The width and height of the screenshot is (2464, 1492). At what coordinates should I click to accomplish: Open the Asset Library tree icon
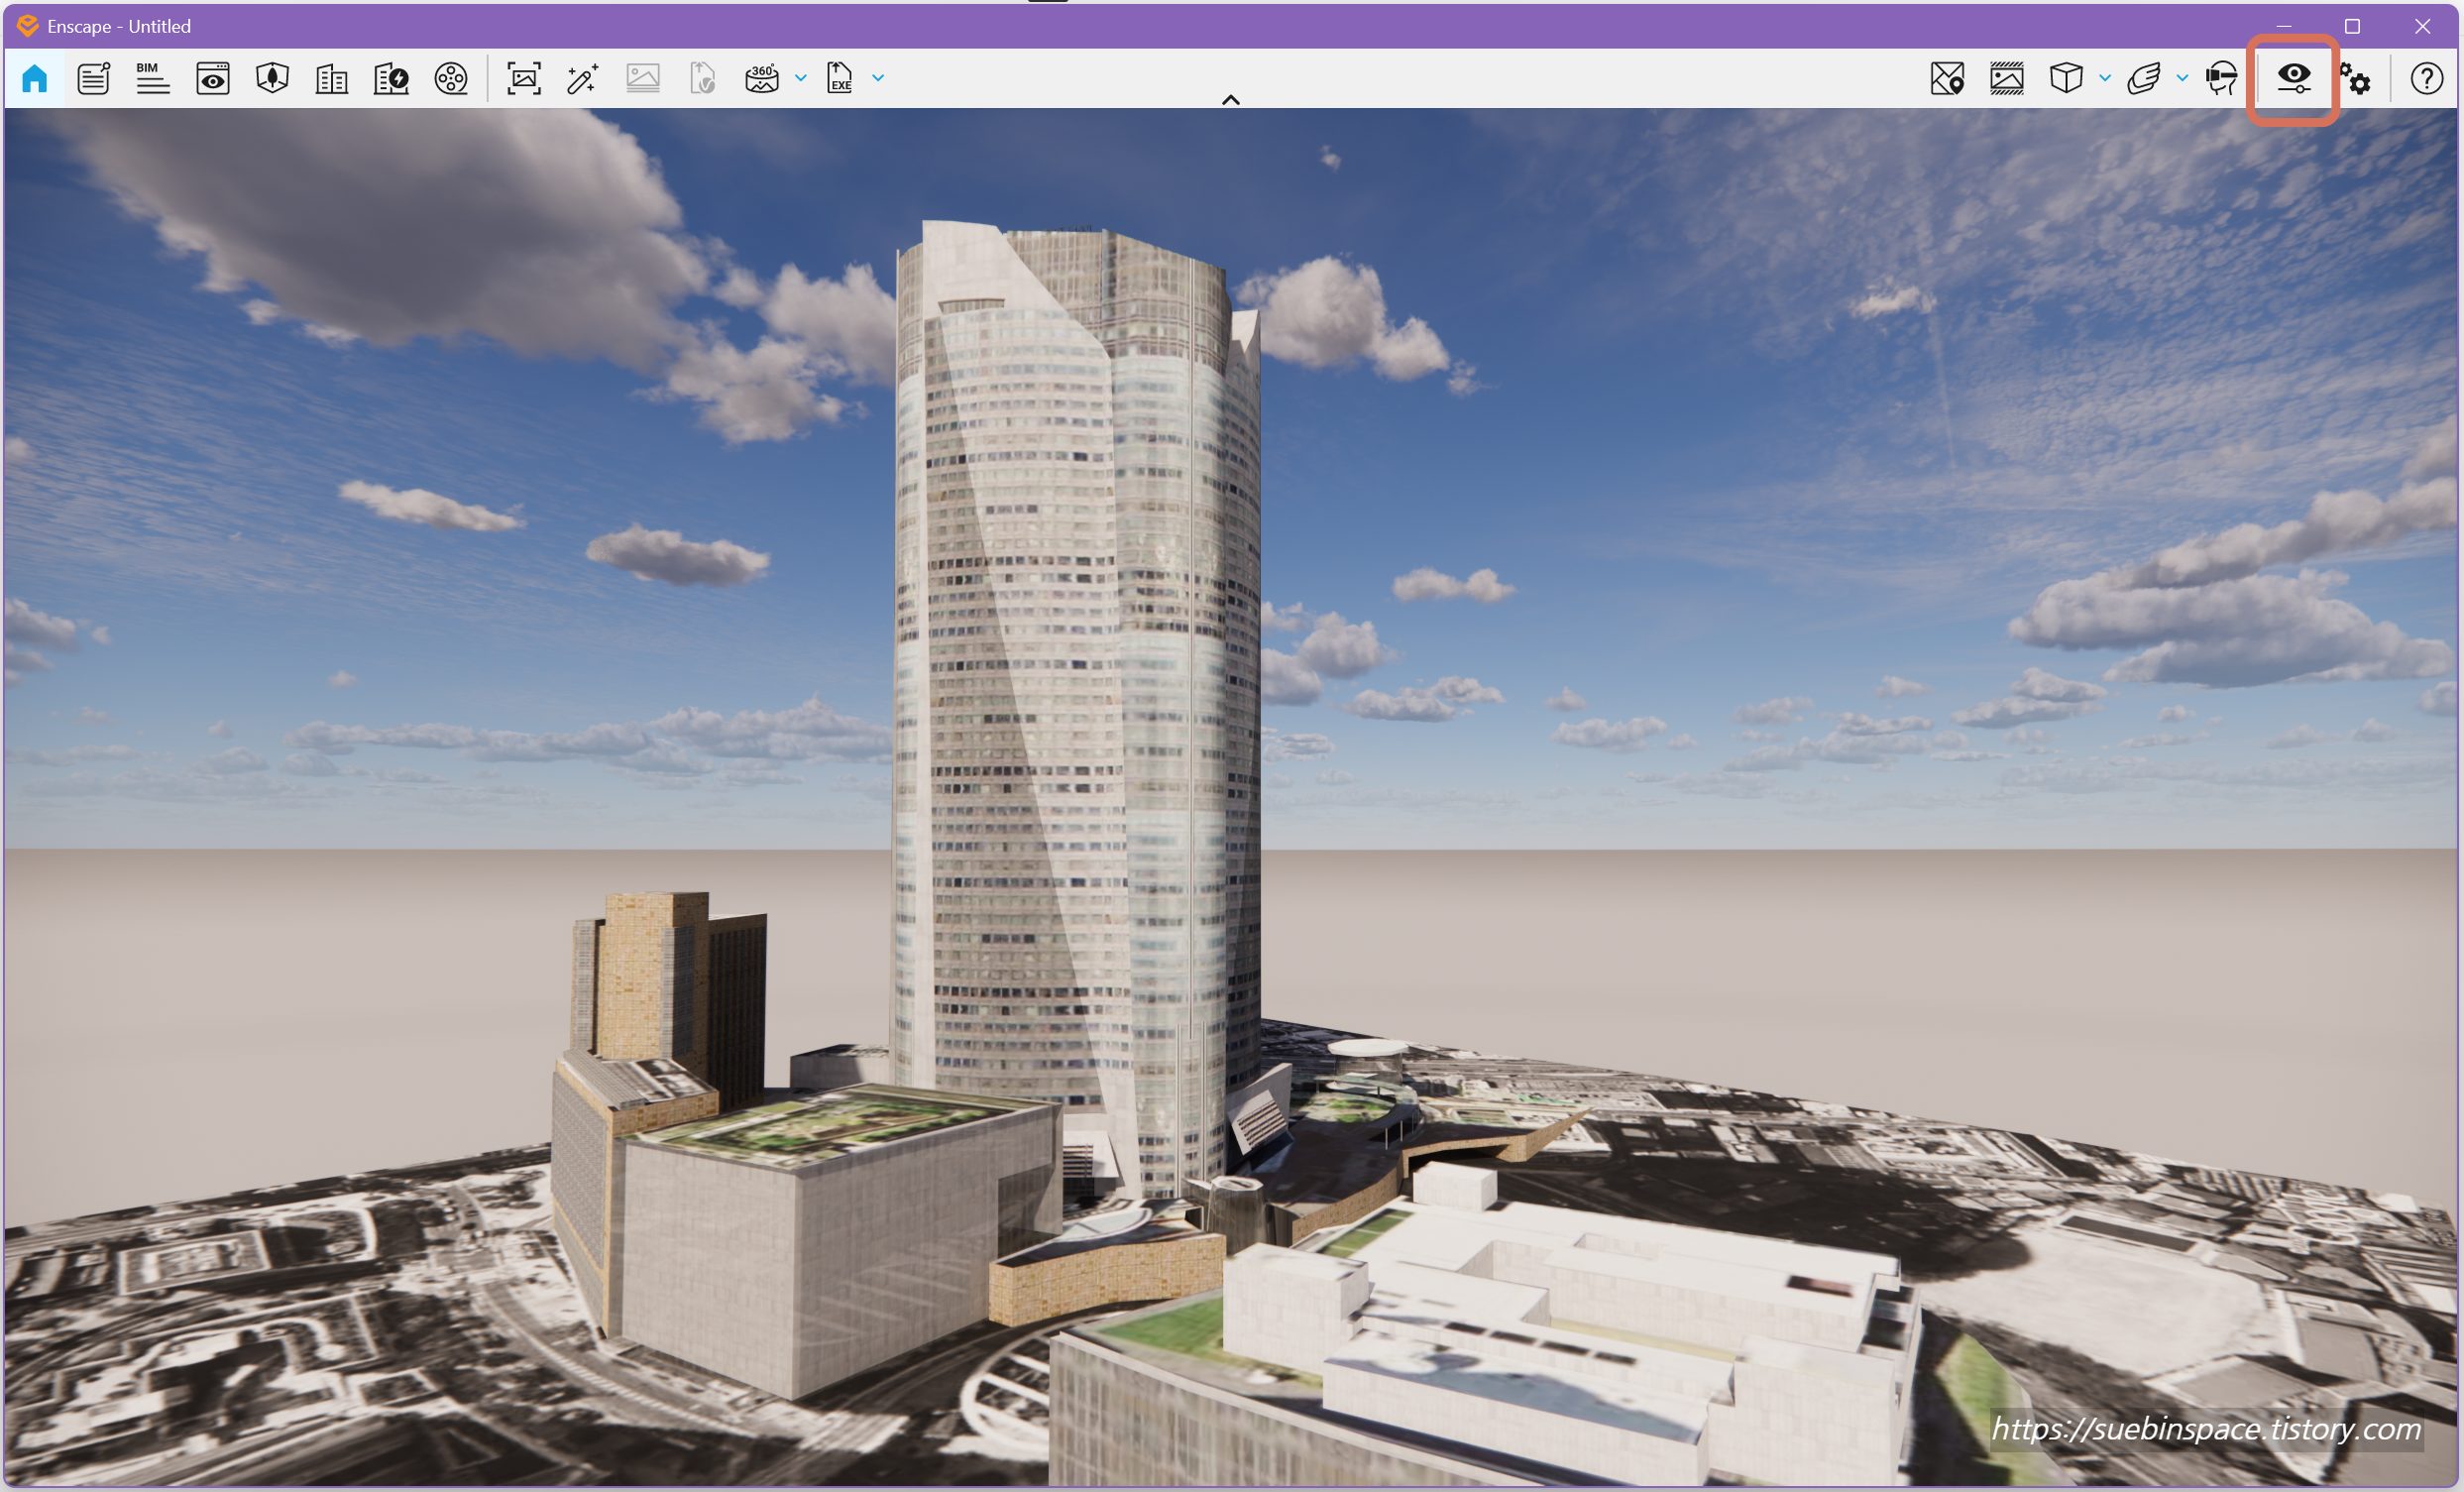click(272, 78)
